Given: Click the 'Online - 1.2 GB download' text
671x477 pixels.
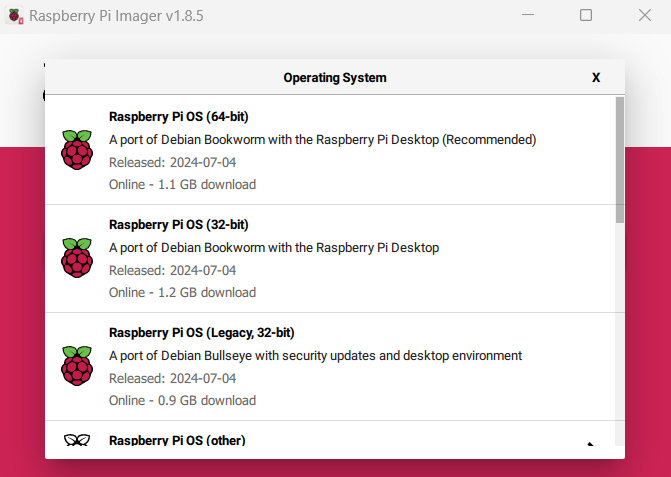Looking at the screenshot, I should [182, 293].
